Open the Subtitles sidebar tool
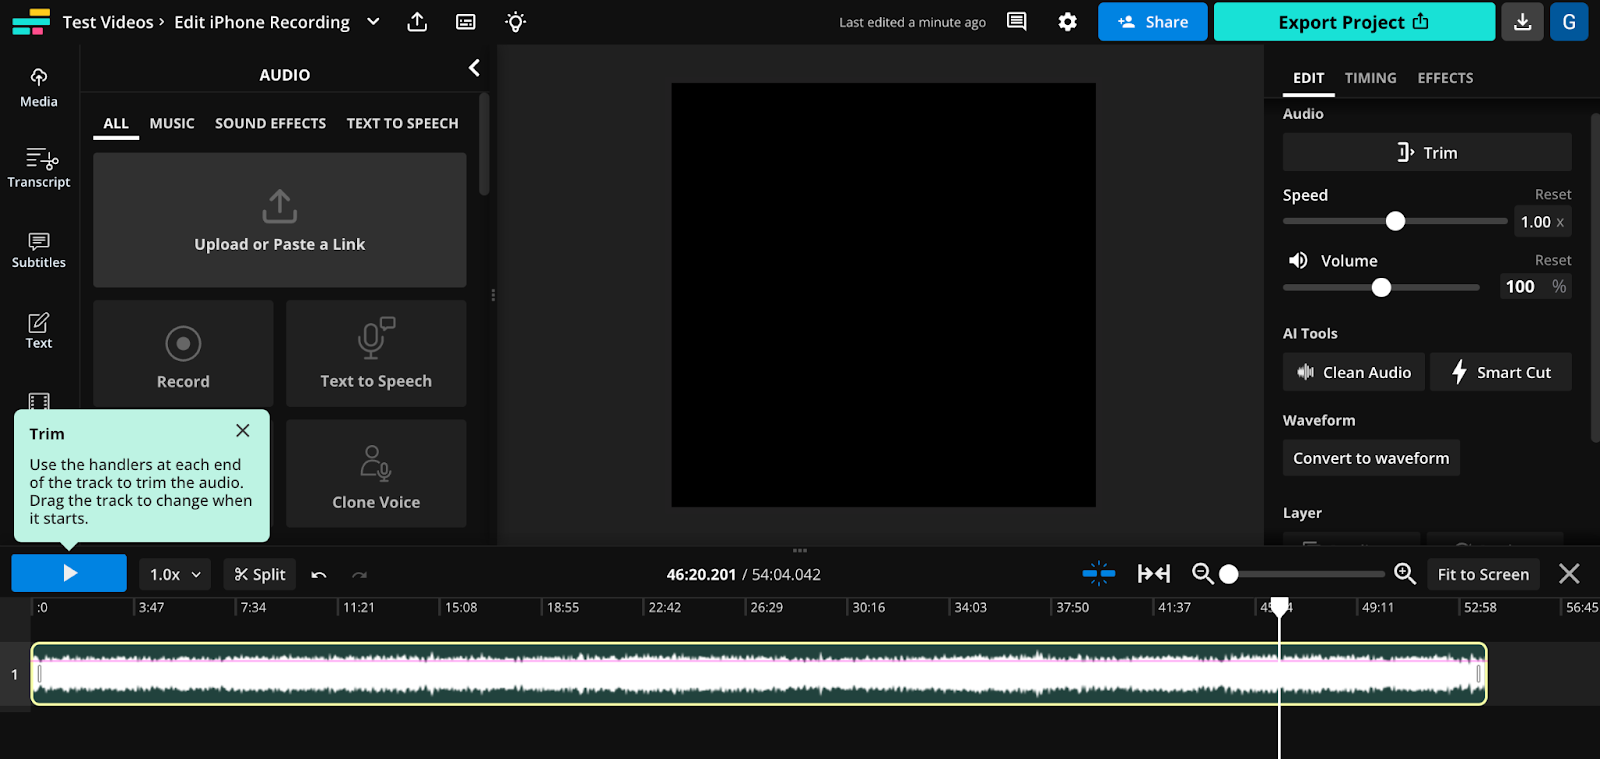Viewport: 1600px width, 759px height. tap(39, 249)
